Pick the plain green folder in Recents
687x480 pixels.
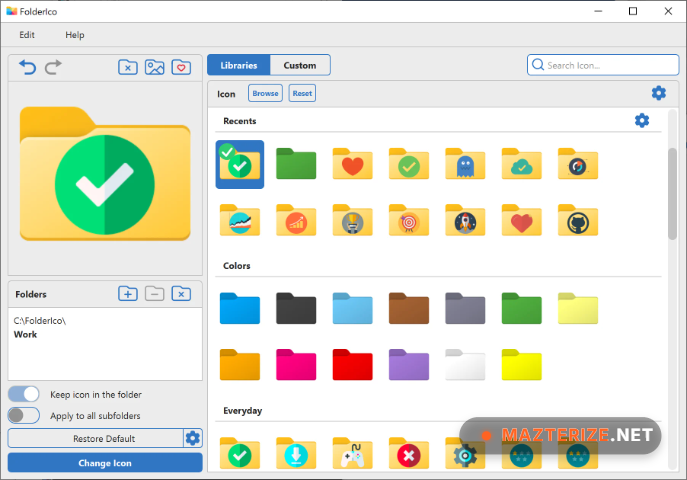coord(296,164)
